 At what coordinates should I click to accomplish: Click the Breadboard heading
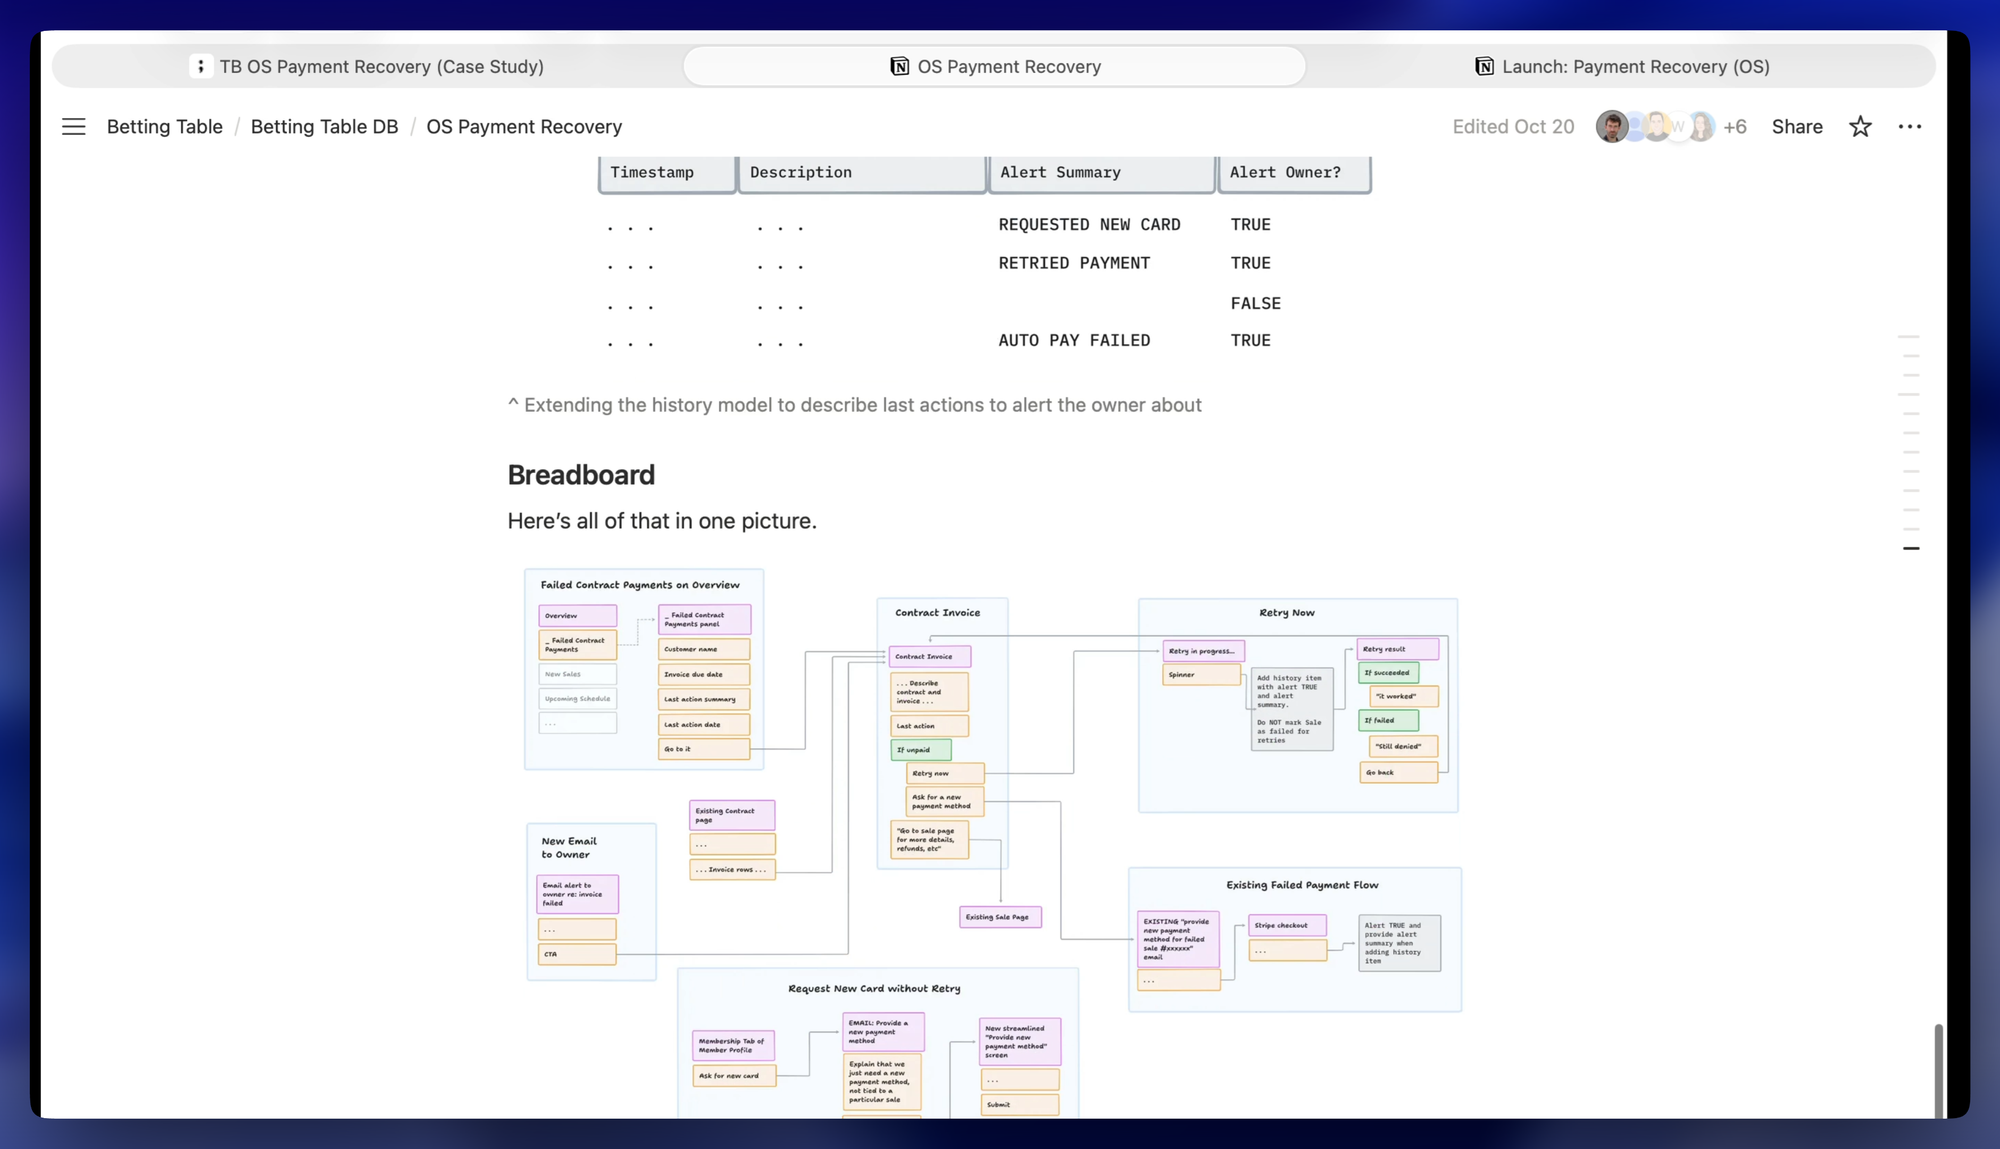tap(581, 475)
